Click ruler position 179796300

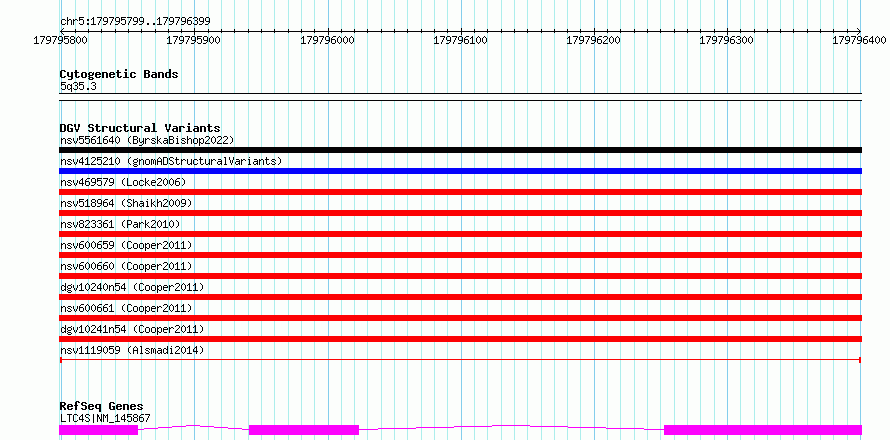(x=727, y=40)
